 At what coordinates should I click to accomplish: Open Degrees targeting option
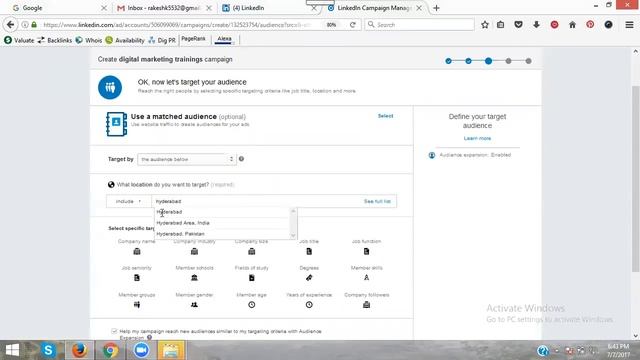pyautogui.click(x=309, y=273)
